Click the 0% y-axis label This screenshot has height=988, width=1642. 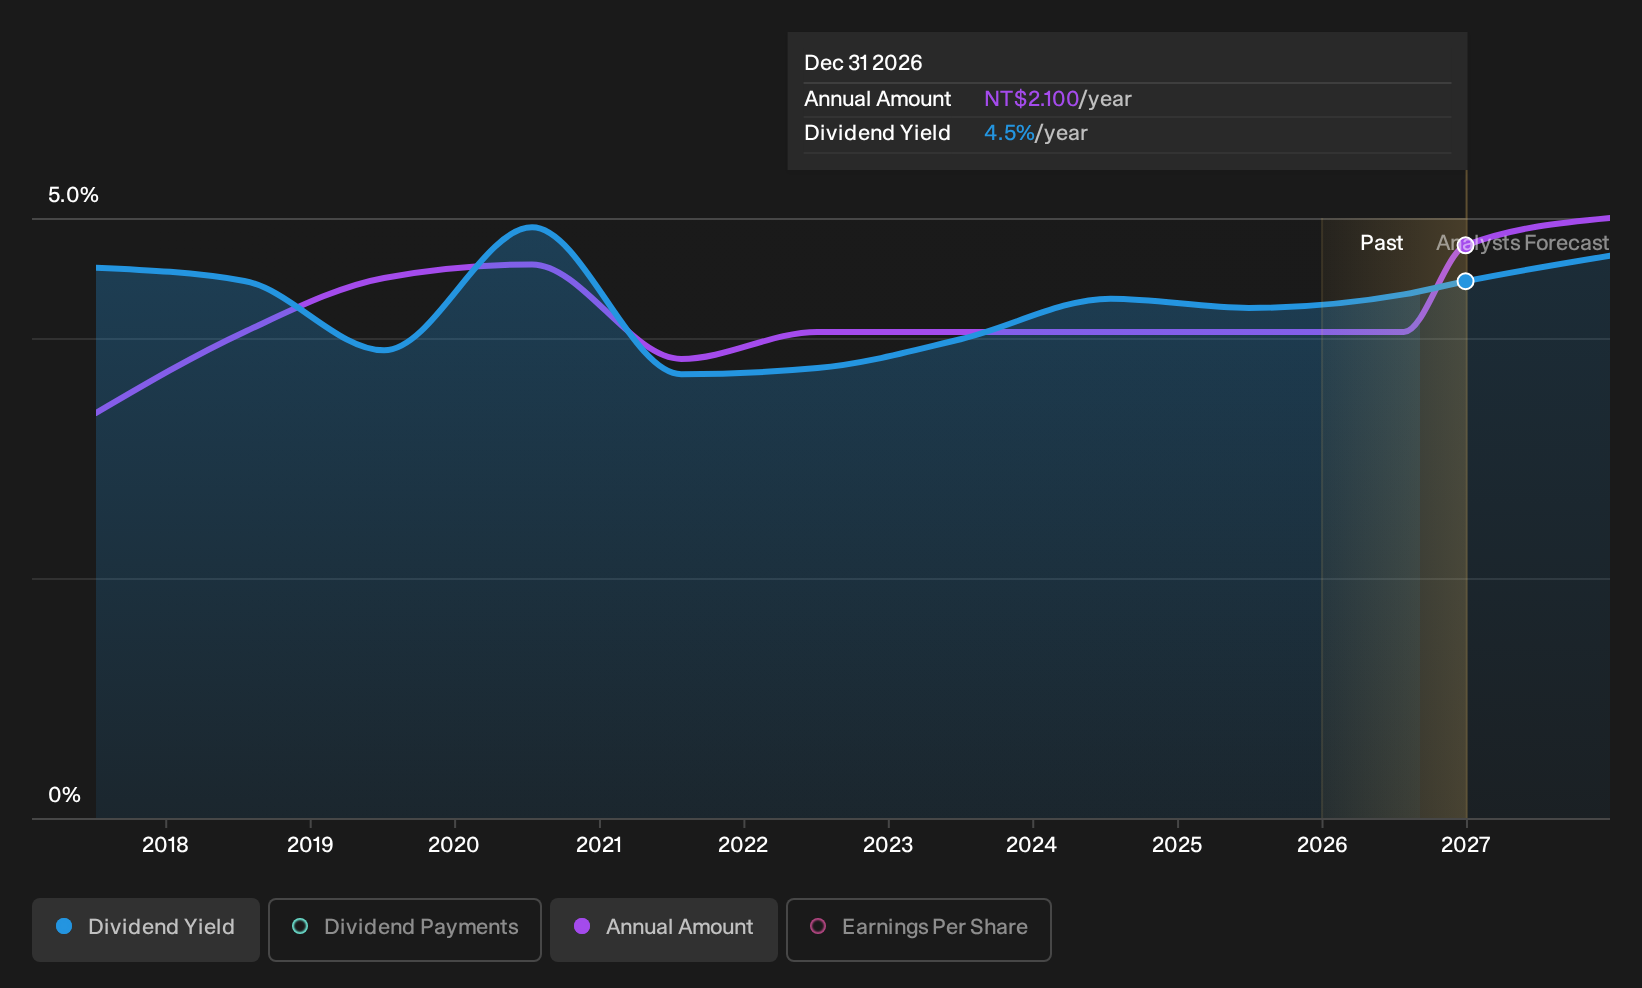click(64, 795)
